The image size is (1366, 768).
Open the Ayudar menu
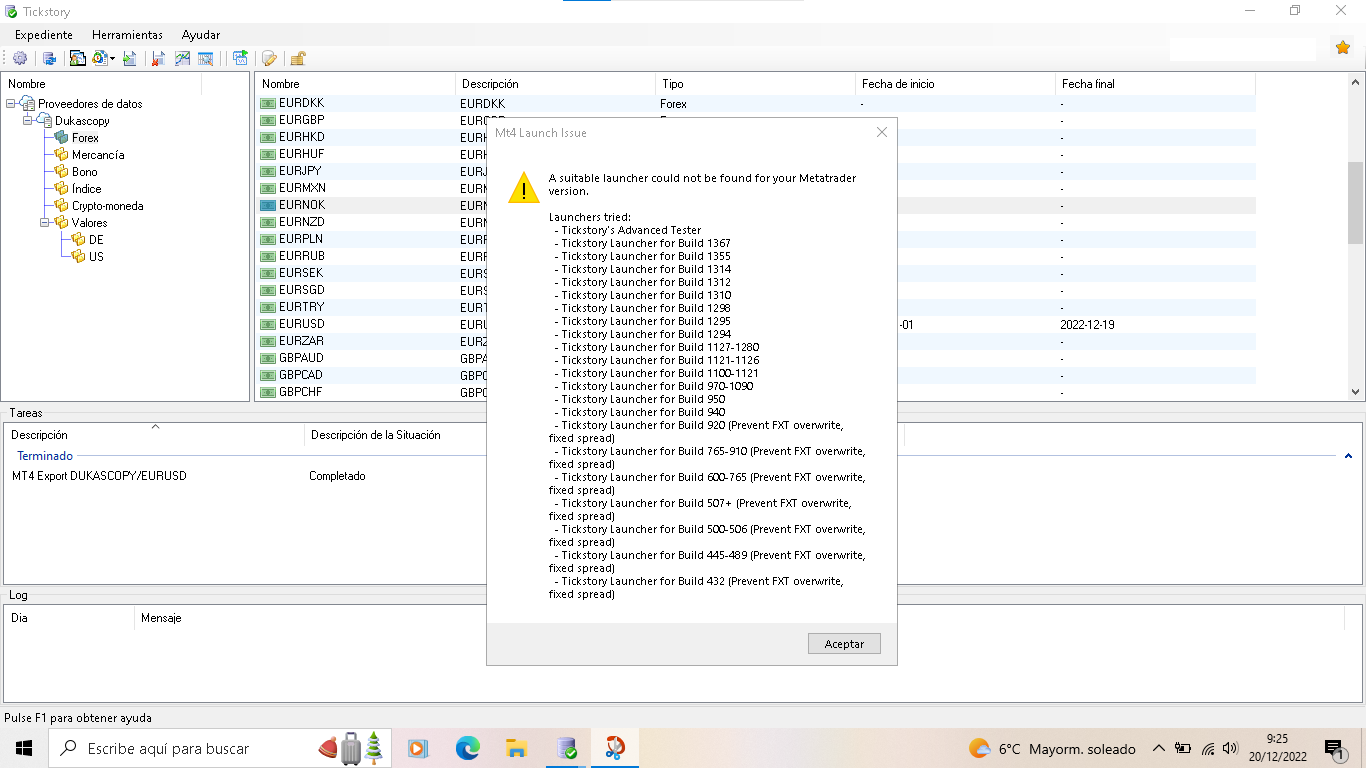pyautogui.click(x=201, y=34)
